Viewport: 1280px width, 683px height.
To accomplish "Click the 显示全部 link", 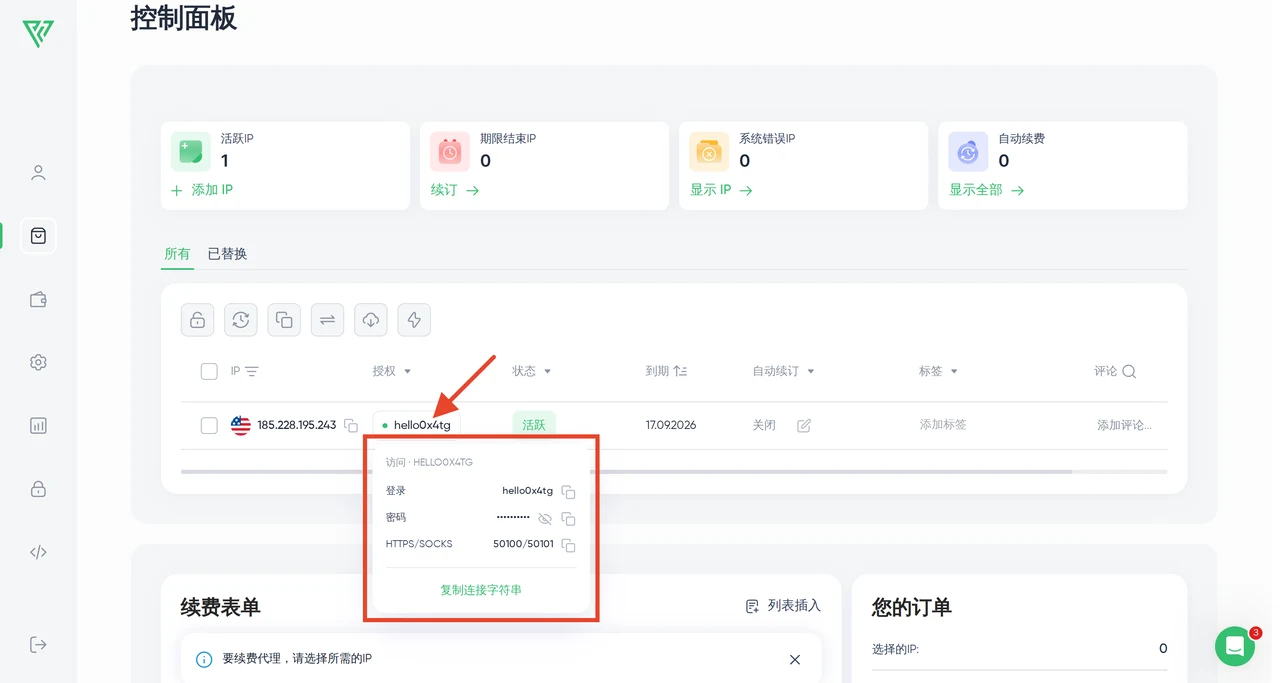I will click(x=987, y=190).
